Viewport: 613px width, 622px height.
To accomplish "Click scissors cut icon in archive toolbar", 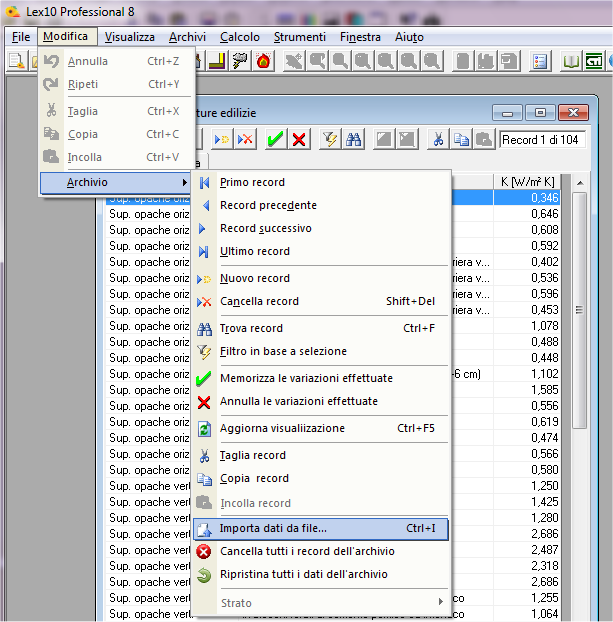I will [438, 139].
